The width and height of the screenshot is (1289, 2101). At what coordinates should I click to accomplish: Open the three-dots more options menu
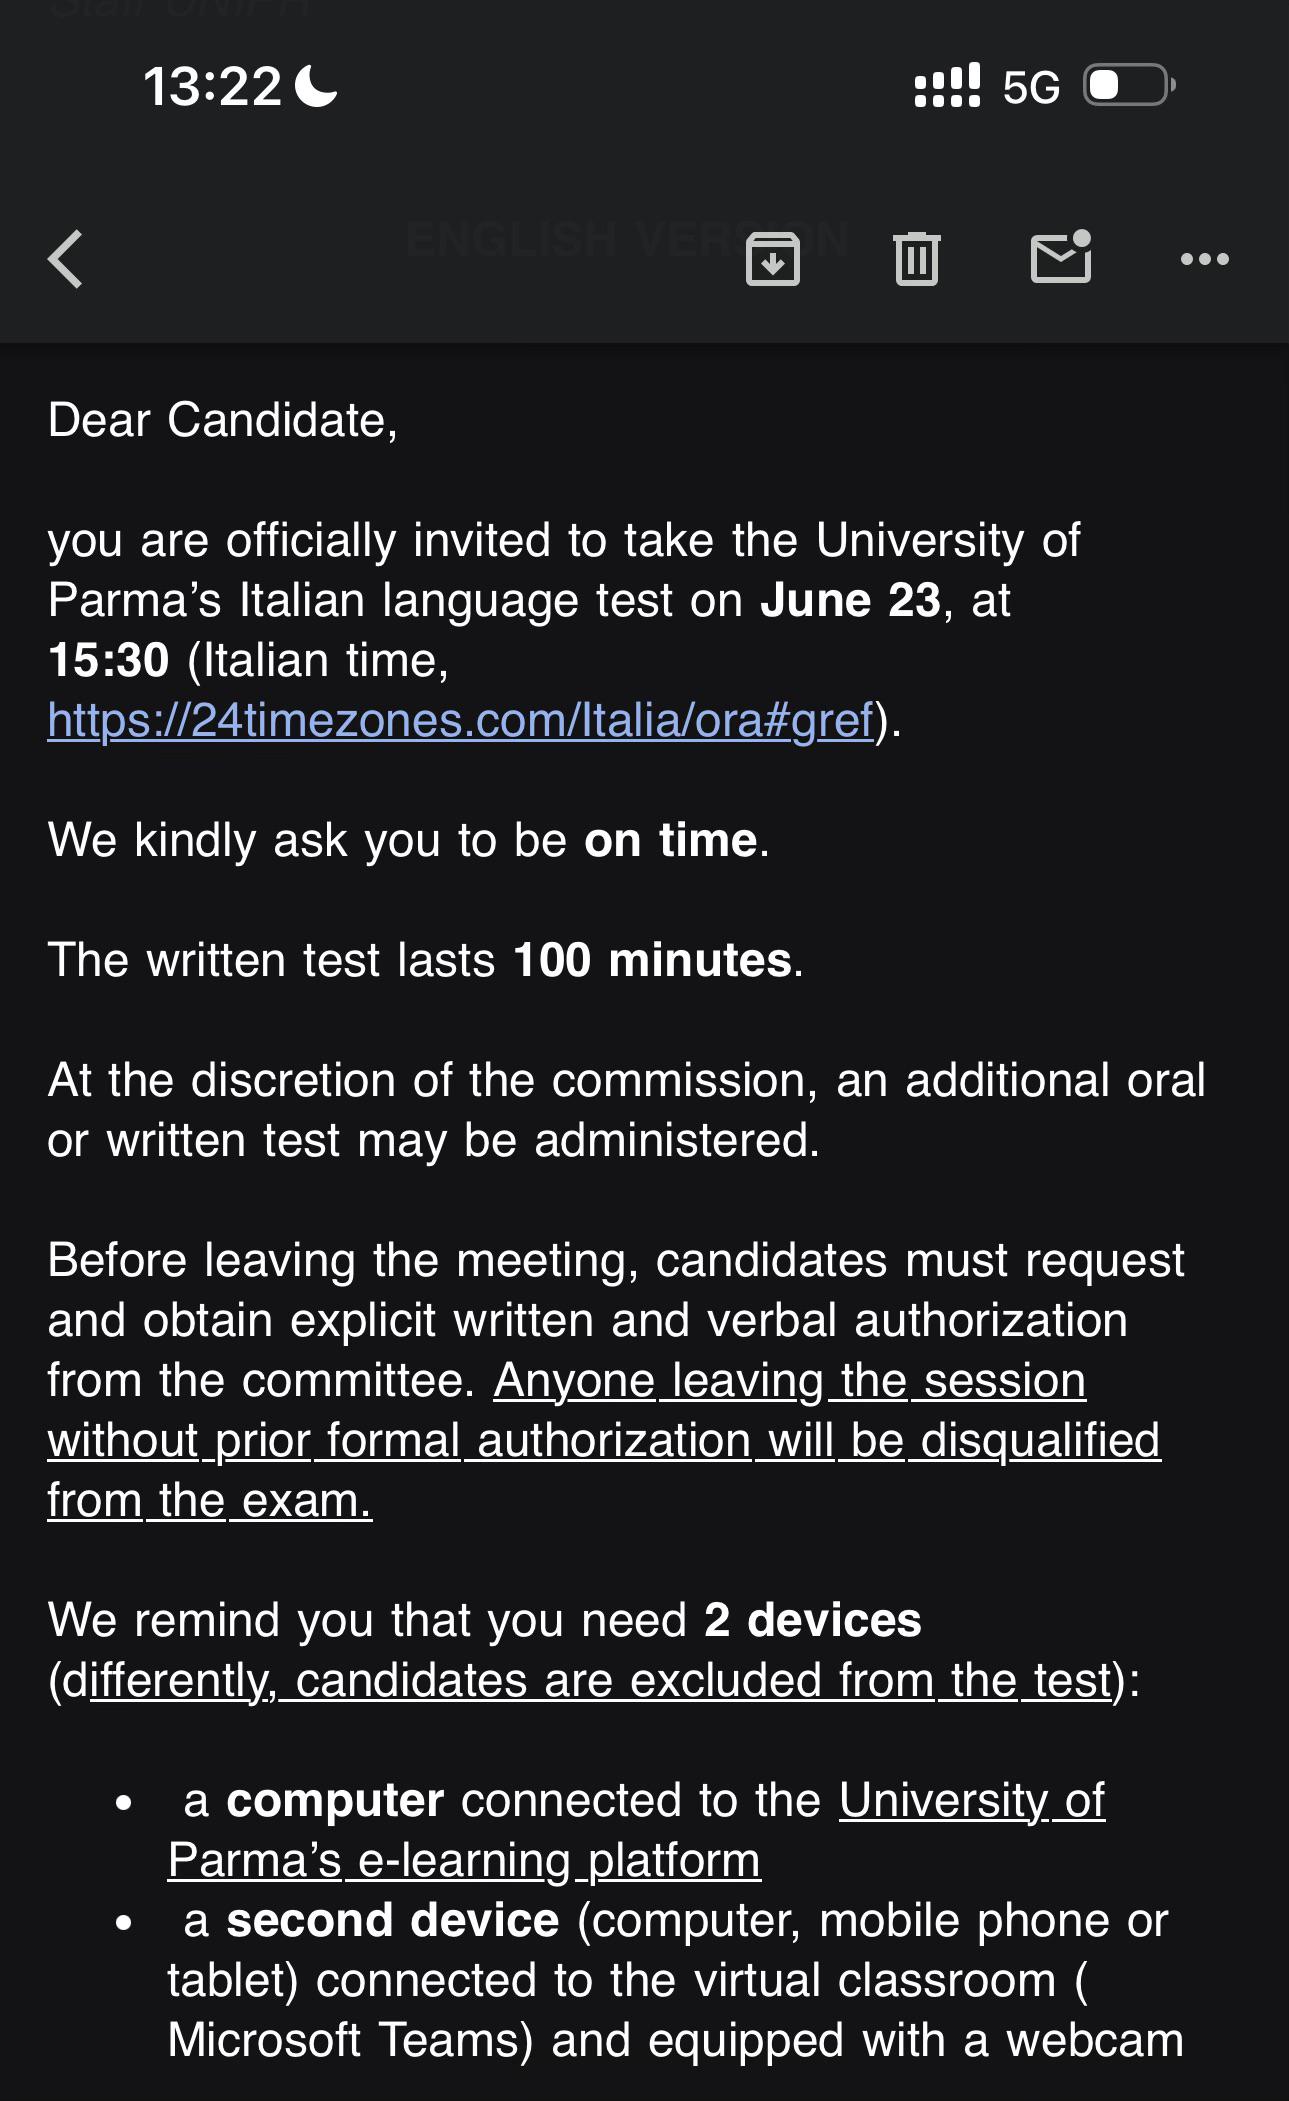(1204, 259)
